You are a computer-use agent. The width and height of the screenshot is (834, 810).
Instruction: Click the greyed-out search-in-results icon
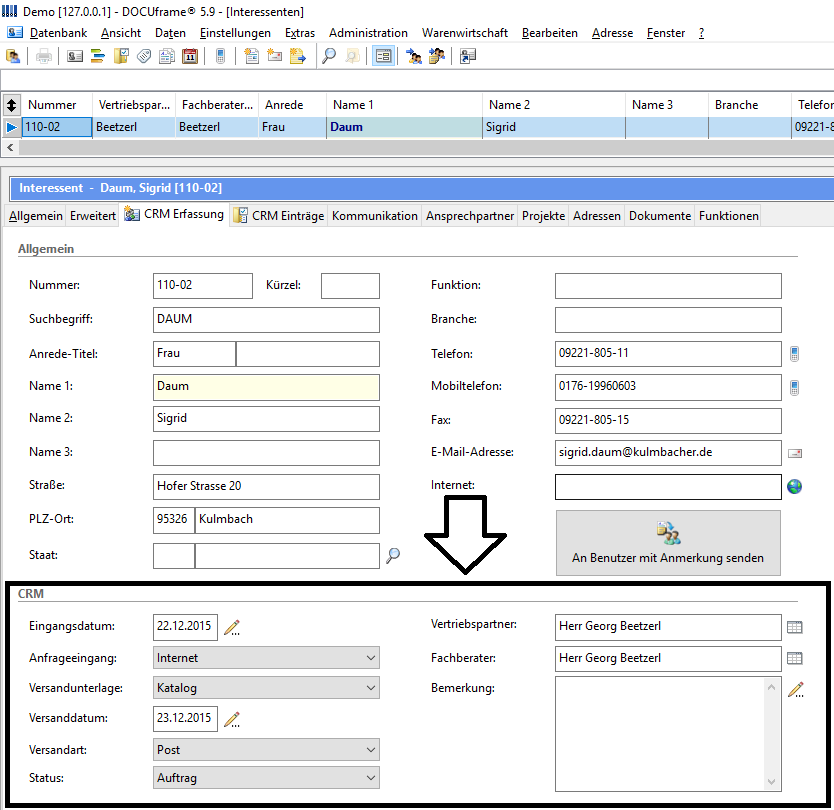click(x=352, y=56)
